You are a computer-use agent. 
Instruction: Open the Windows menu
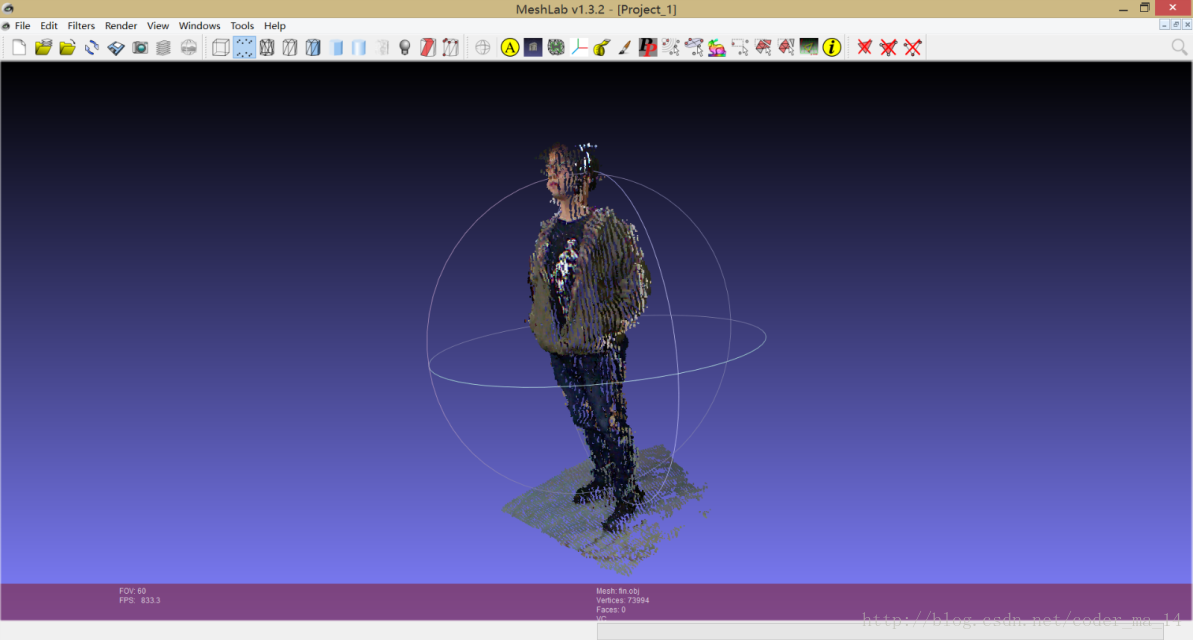point(199,26)
